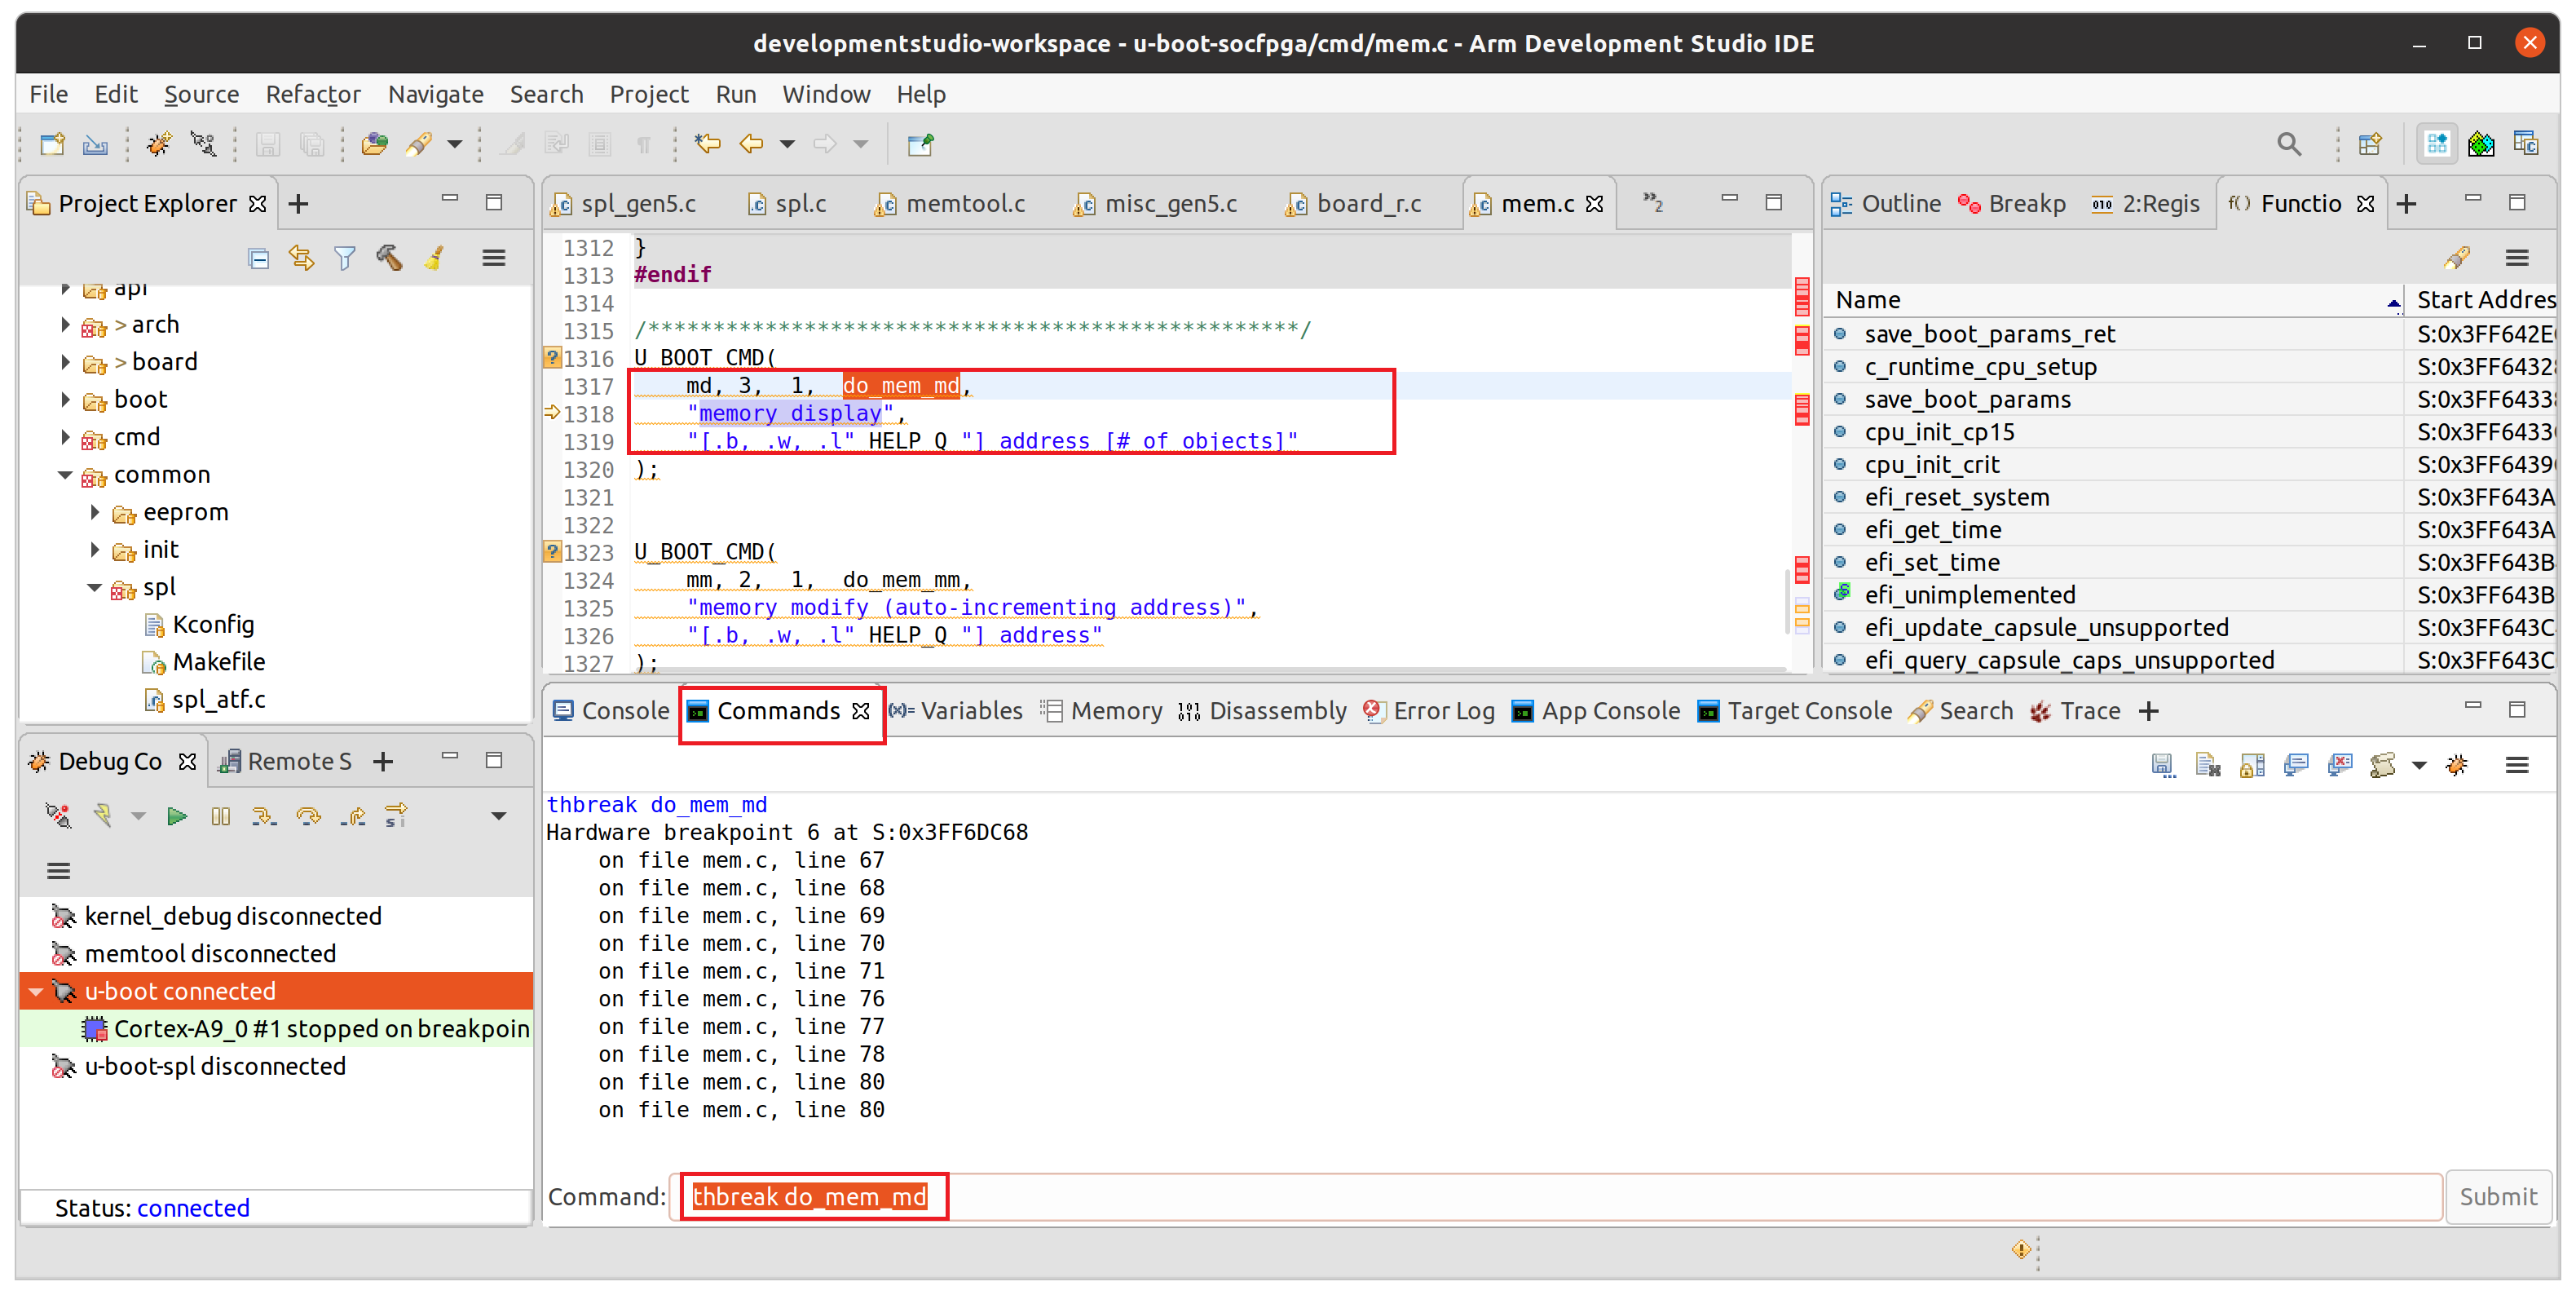Click in the Command input field
Image resolution: width=2576 pixels, height=1295 pixels.
[x=1555, y=1198]
